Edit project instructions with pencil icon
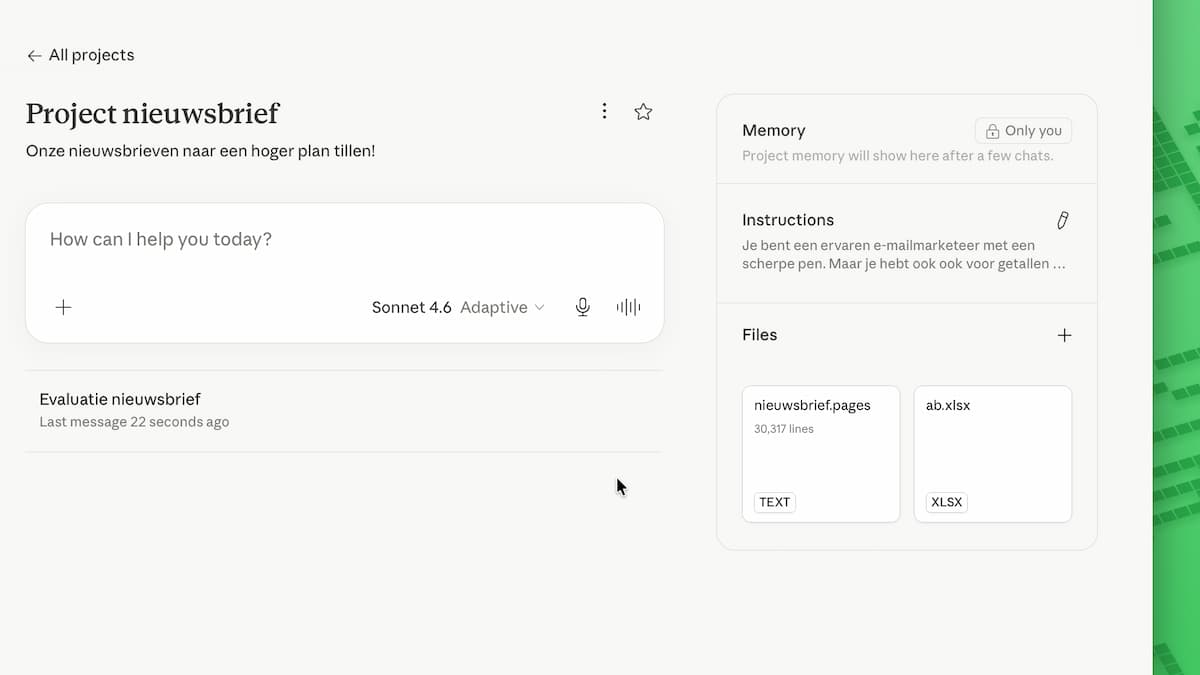The image size is (1200, 675). [x=1063, y=220]
